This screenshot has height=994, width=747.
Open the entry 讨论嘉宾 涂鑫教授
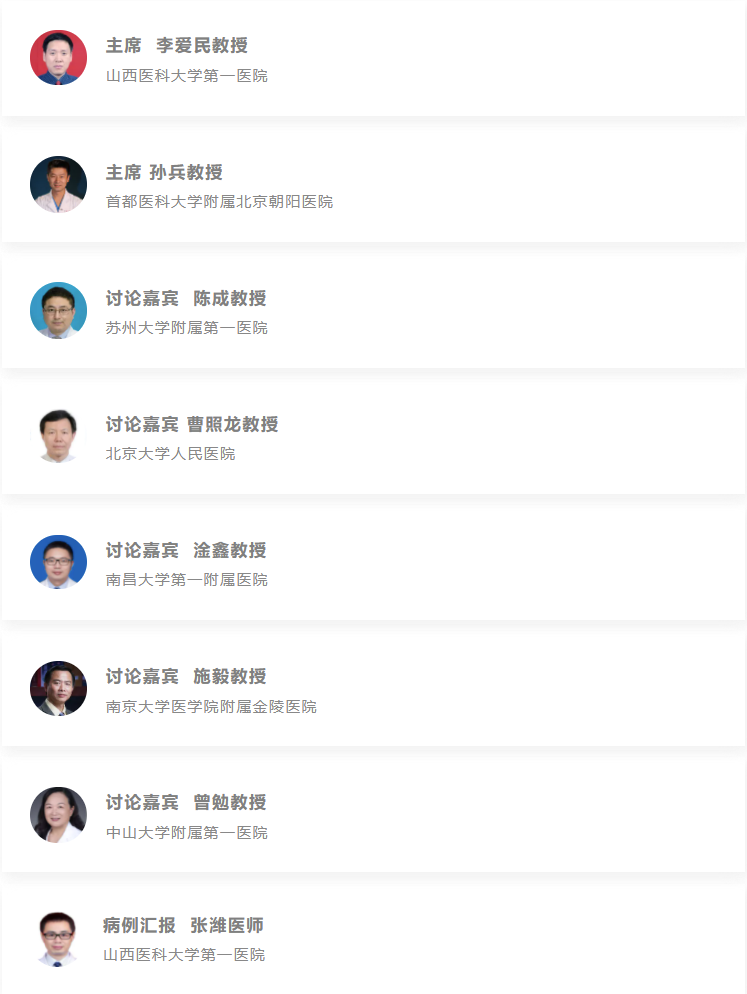coord(186,550)
